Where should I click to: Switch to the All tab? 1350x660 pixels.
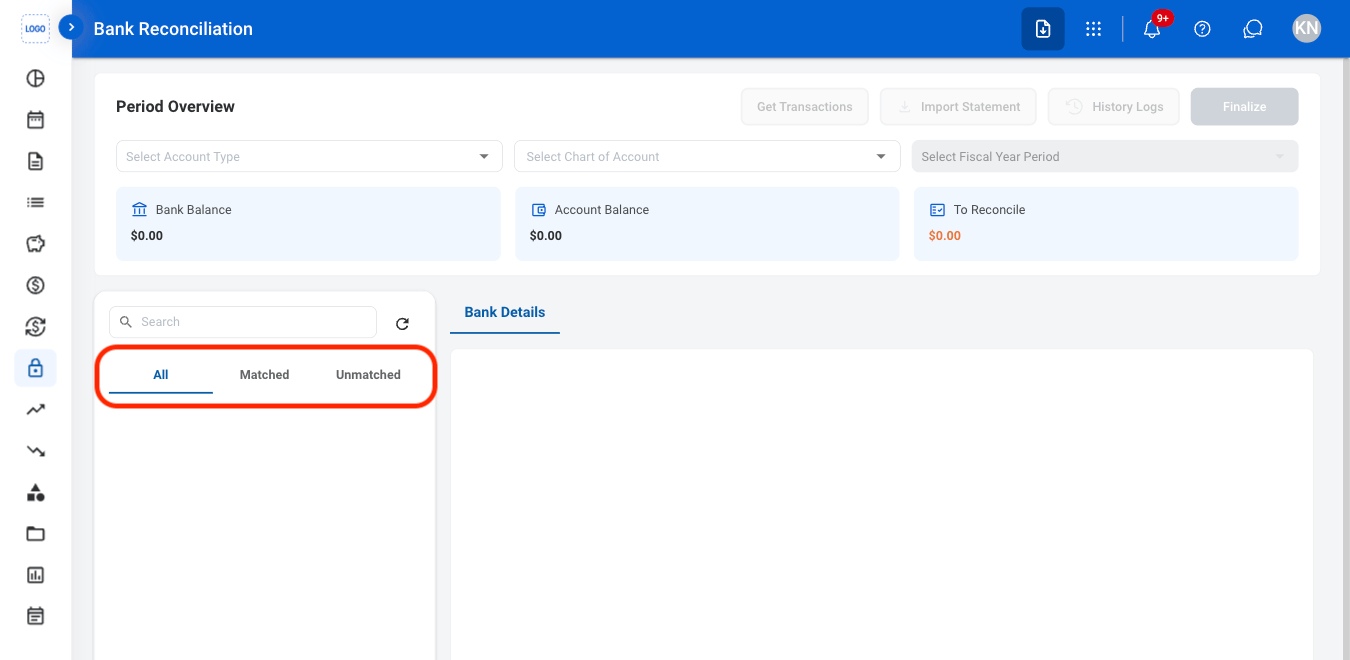point(161,375)
